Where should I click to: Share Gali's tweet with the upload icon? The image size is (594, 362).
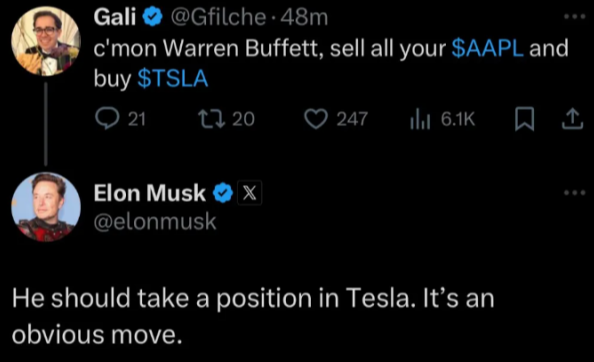[572, 119]
